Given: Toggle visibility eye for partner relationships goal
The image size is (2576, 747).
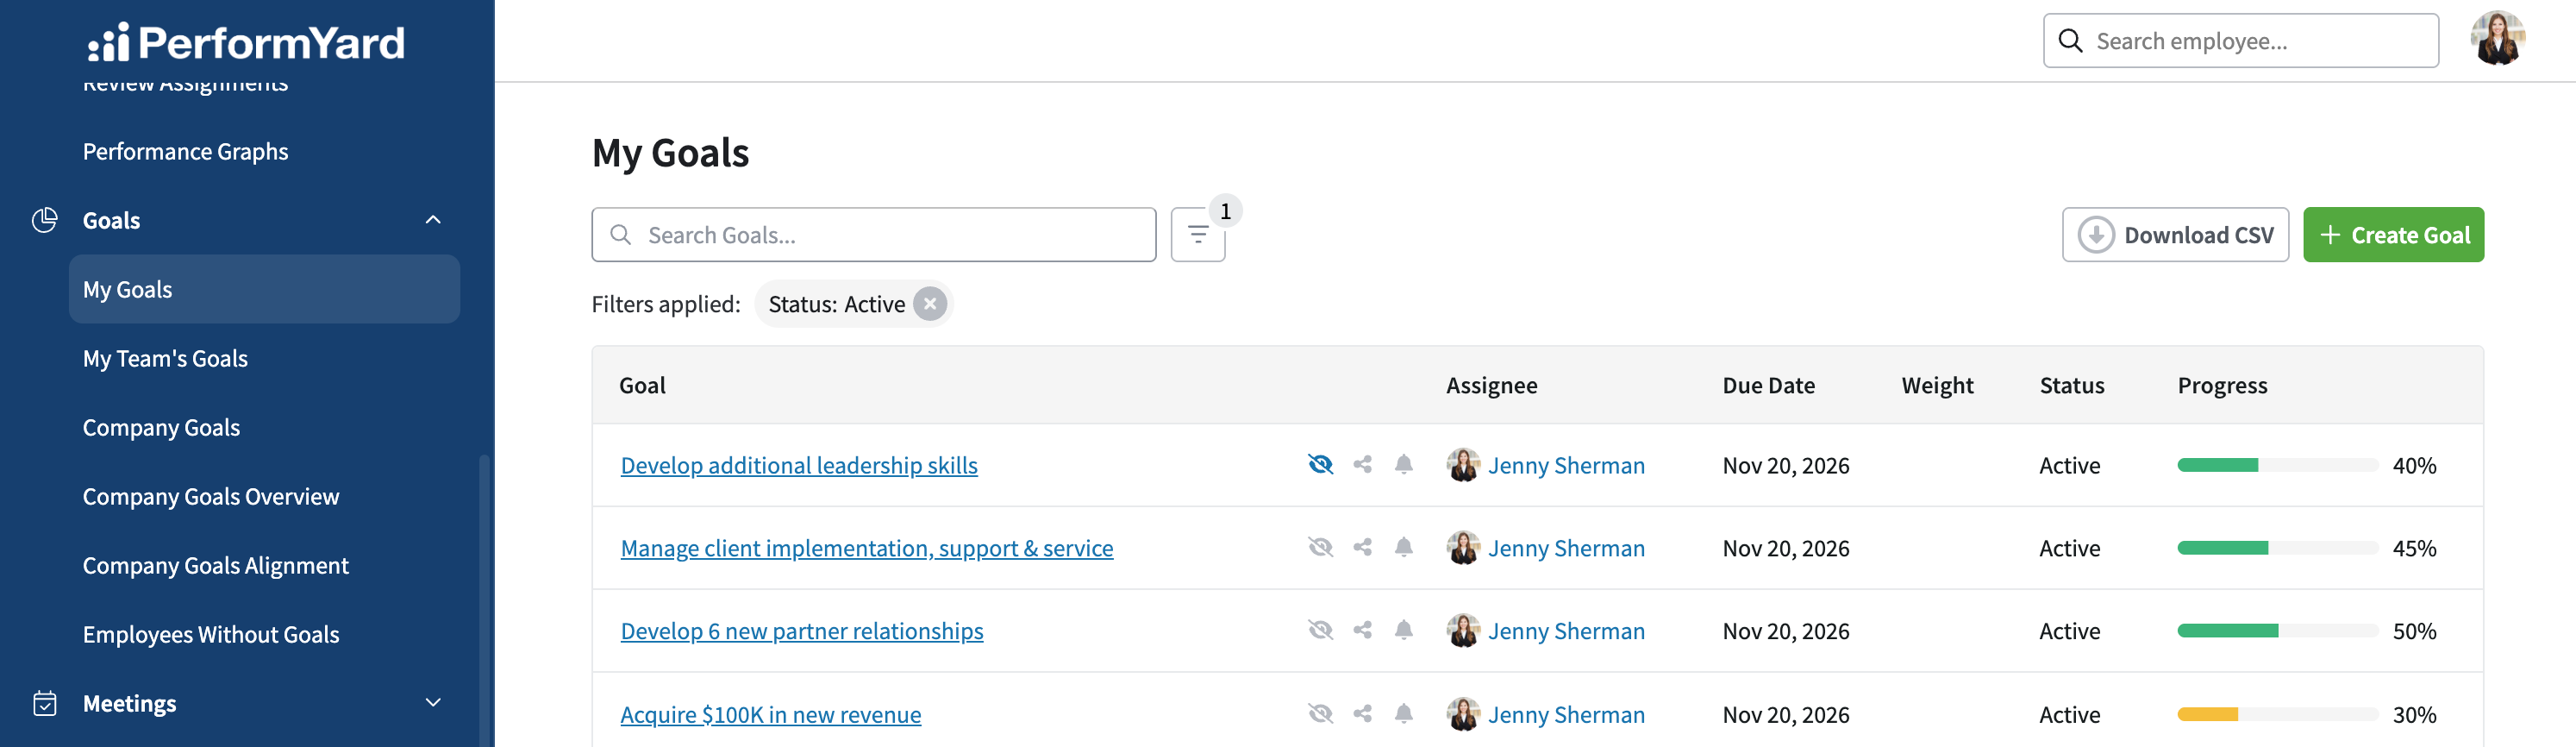Looking at the screenshot, I should [1320, 630].
